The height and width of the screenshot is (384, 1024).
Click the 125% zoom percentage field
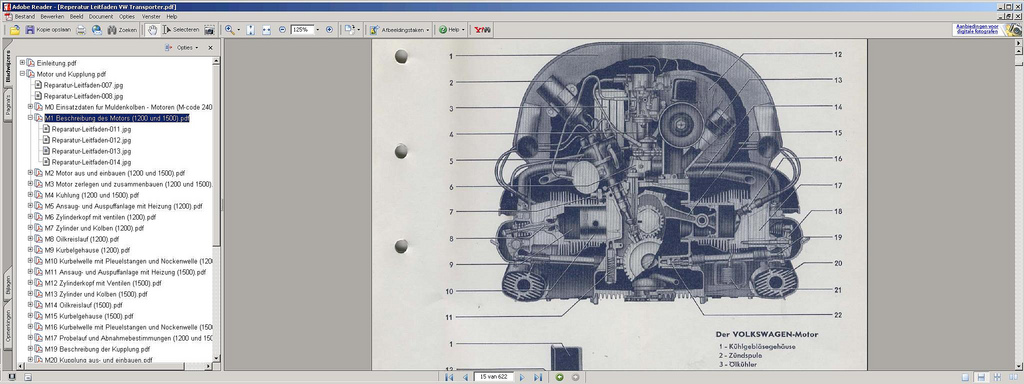[302, 30]
